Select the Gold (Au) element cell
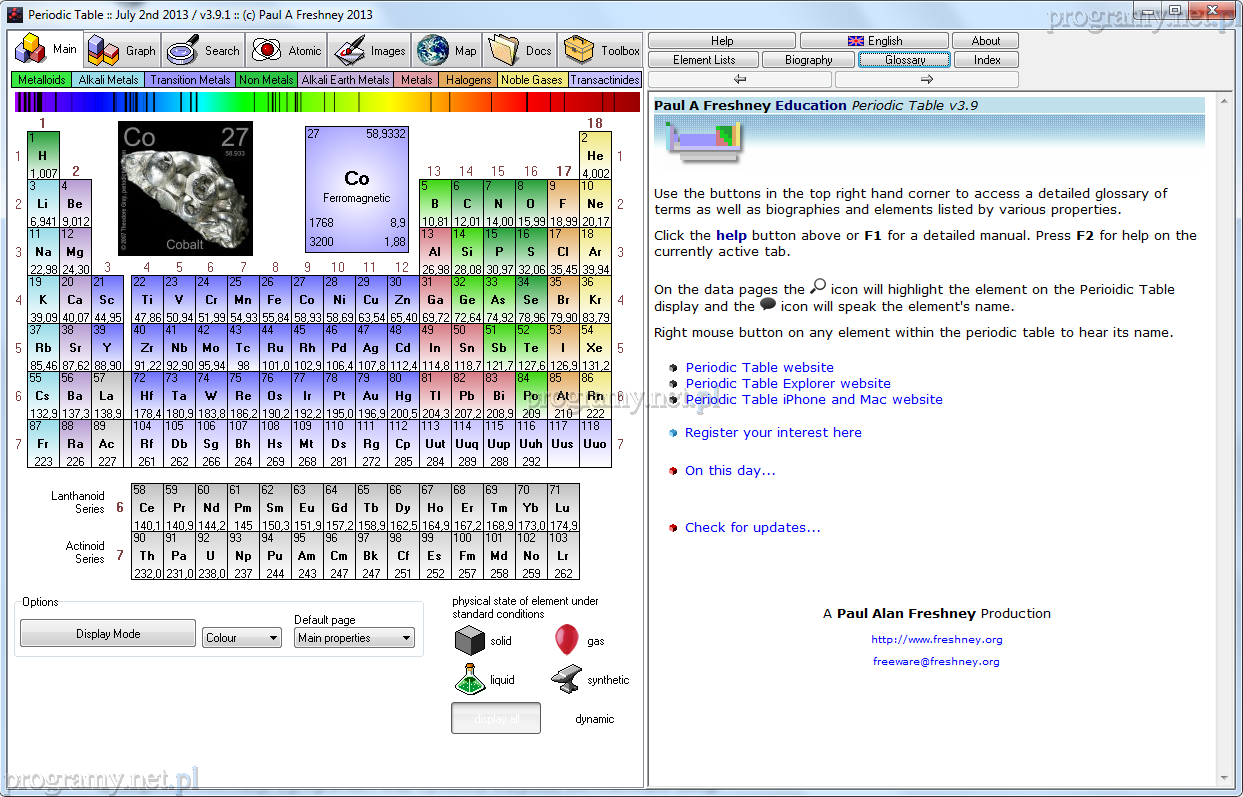This screenshot has width=1243, height=797. point(371,396)
